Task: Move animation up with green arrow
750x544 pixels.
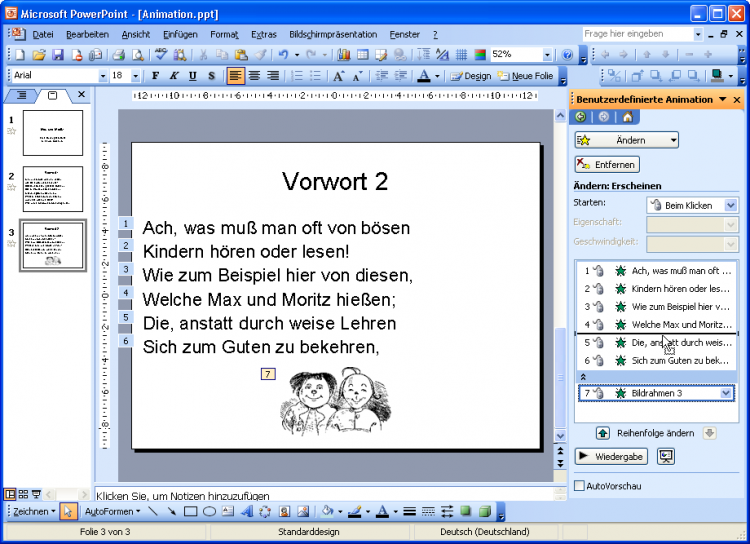Action: click(x=603, y=433)
